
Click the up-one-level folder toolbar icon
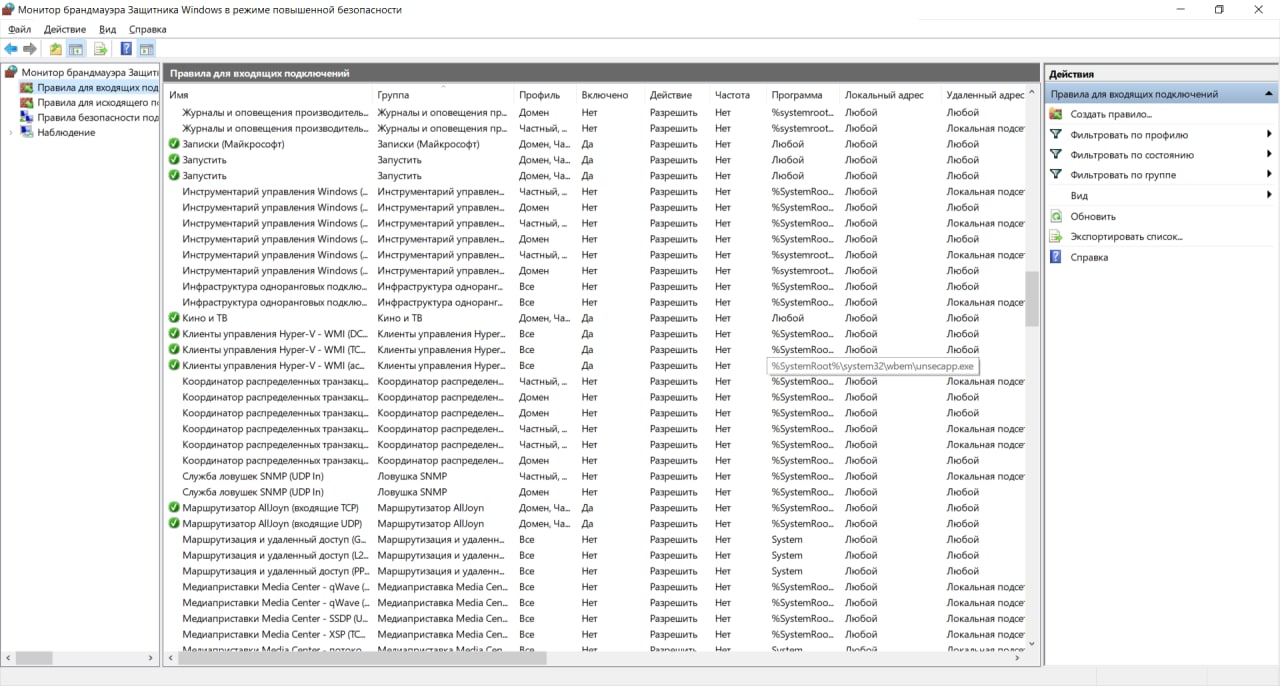point(56,49)
